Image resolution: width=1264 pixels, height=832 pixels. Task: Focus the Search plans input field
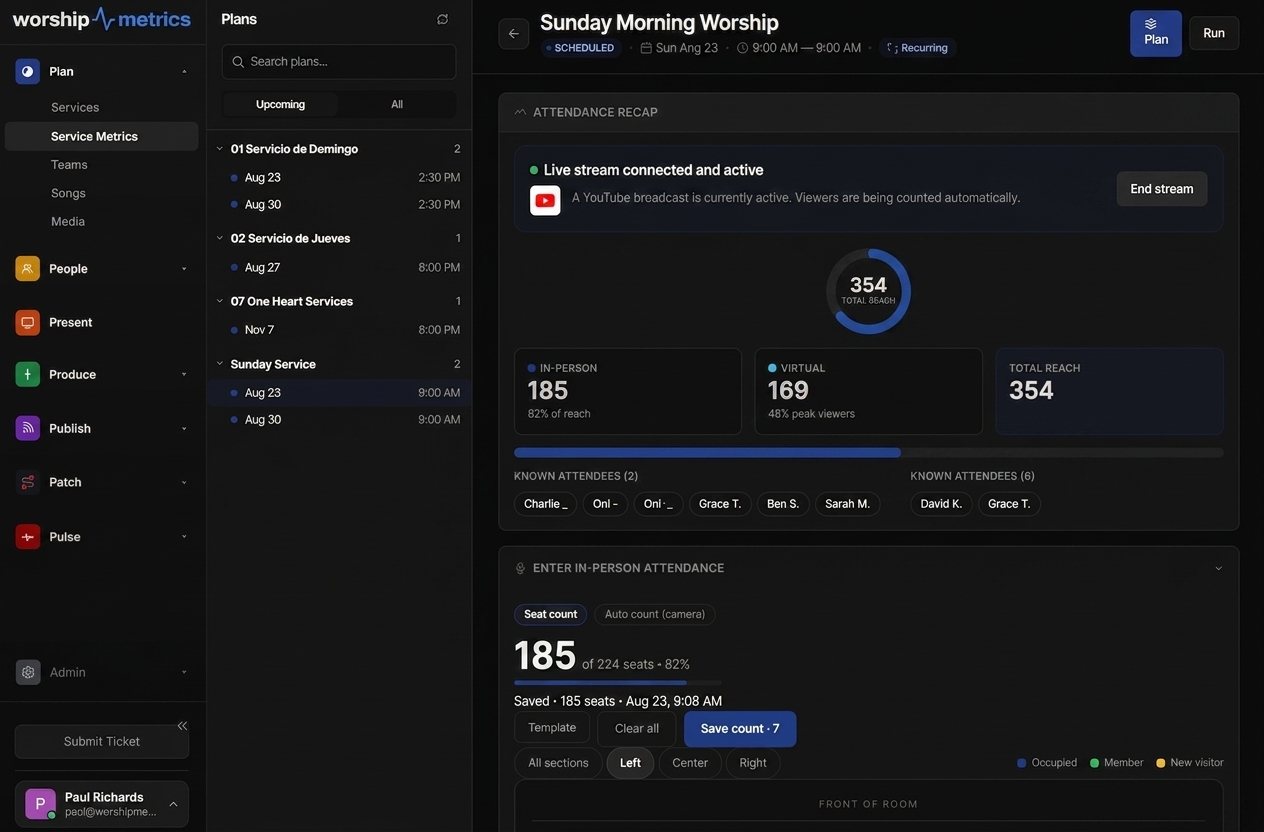point(339,62)
